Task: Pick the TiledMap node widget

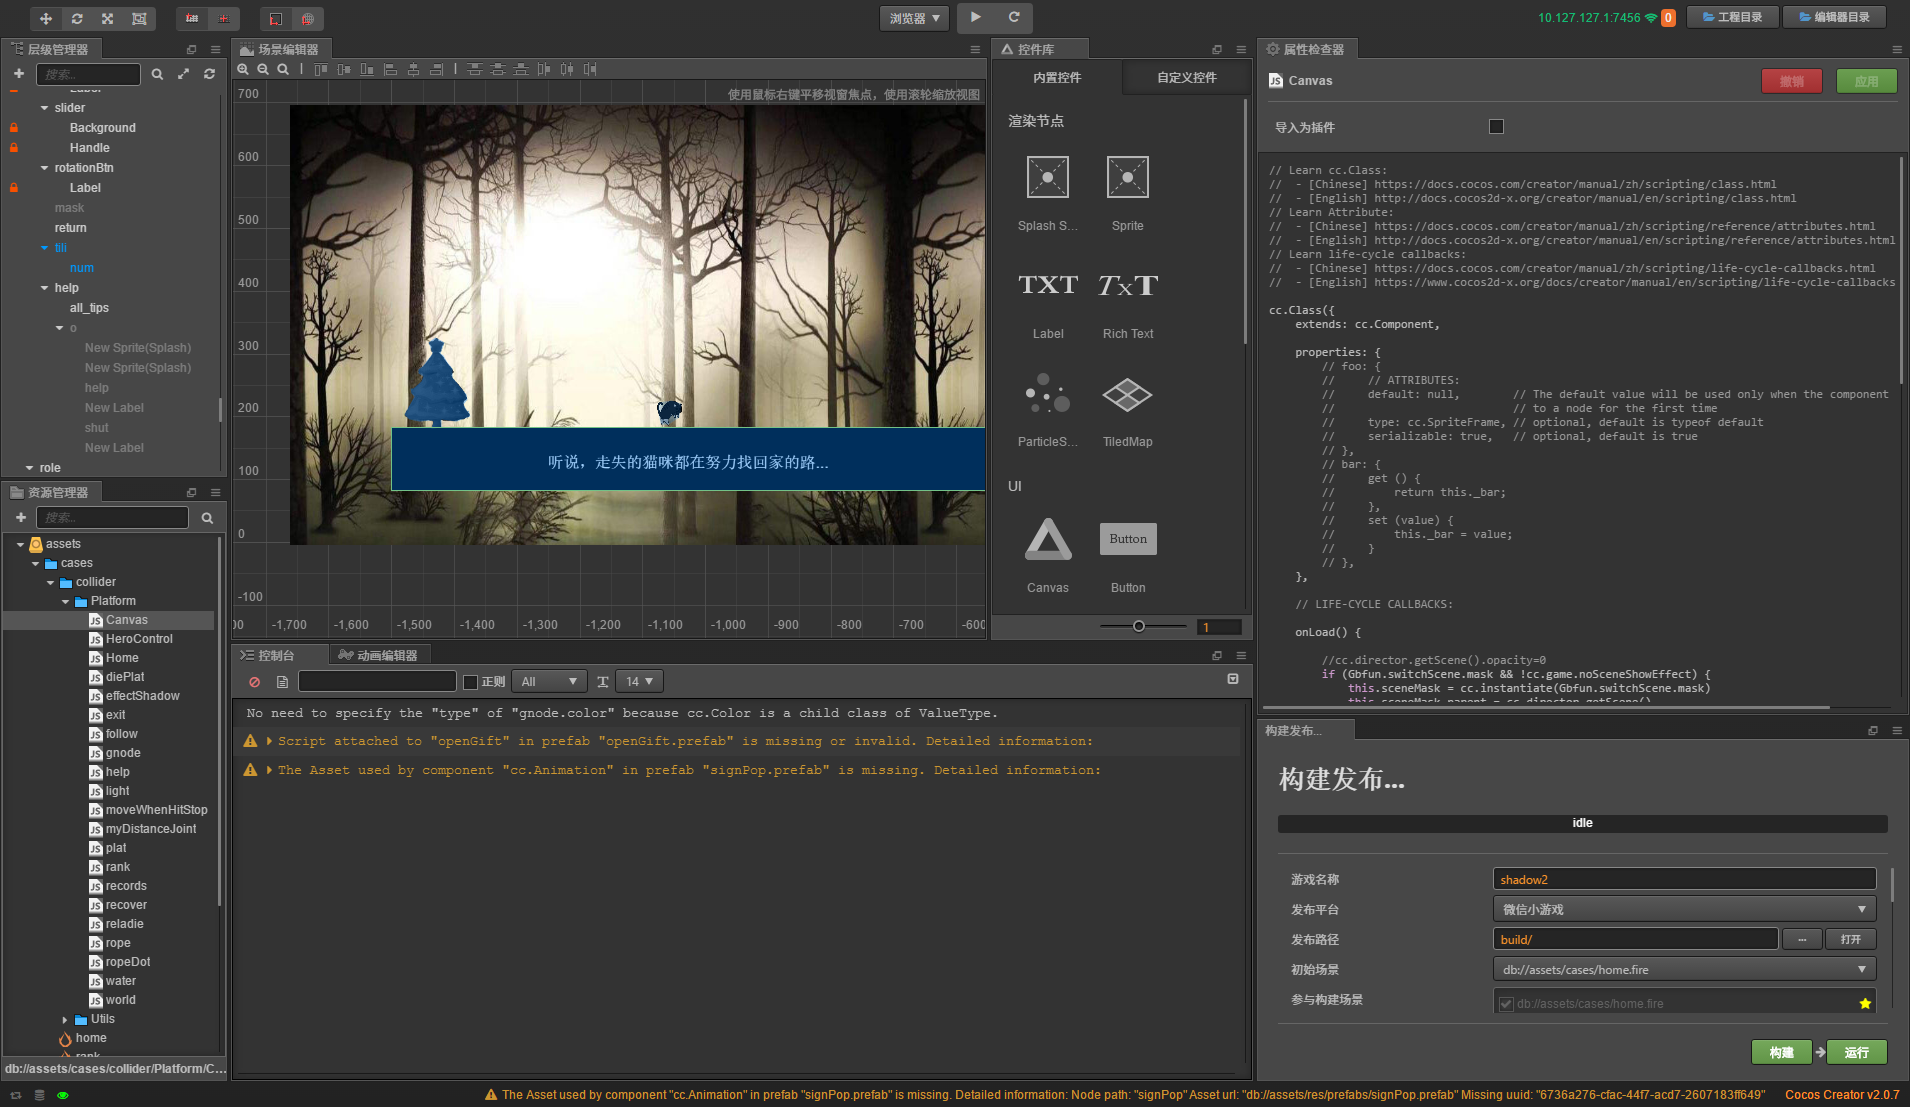Action: [1127, 396]
